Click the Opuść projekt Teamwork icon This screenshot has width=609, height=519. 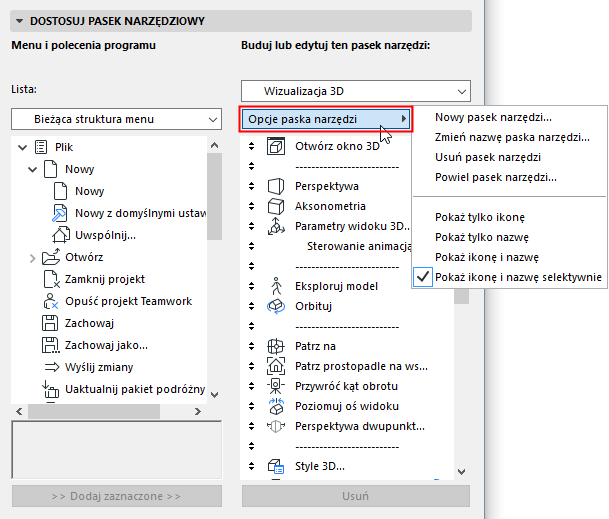(50, 301)
